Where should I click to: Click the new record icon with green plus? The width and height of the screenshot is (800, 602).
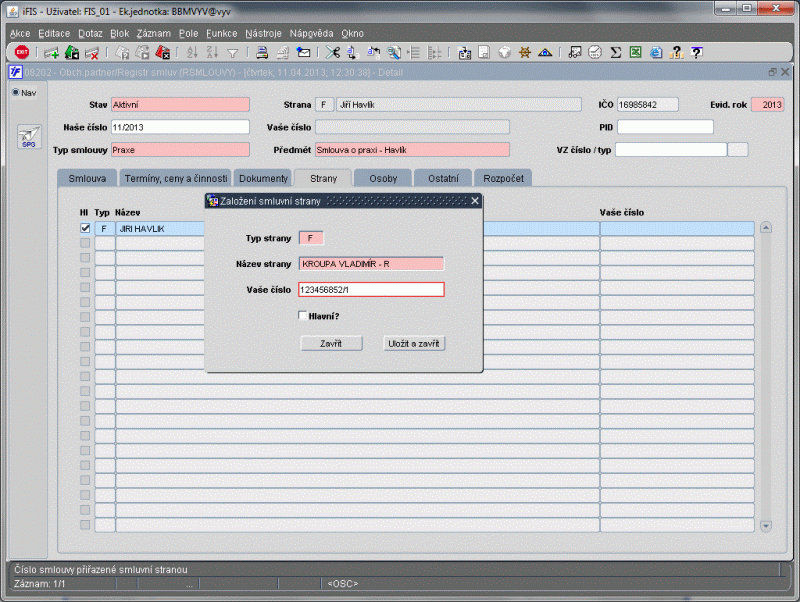point(51,52)
